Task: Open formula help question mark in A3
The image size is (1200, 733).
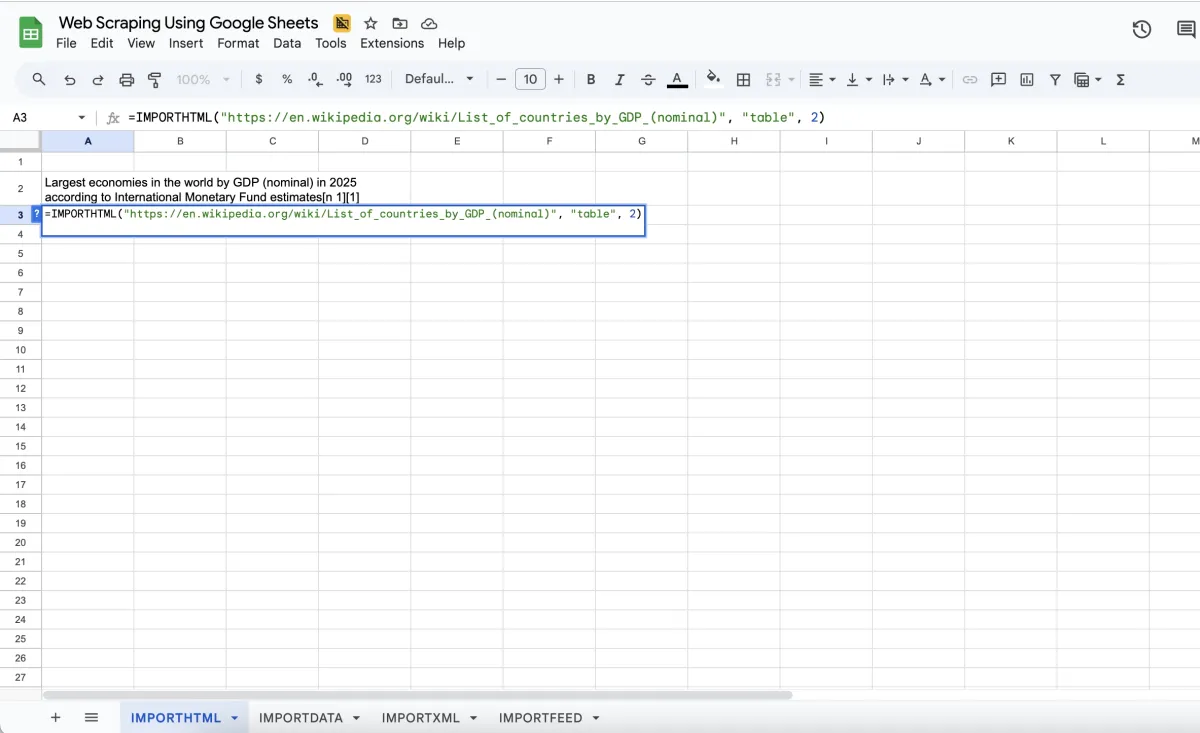Action: (37, 214)
